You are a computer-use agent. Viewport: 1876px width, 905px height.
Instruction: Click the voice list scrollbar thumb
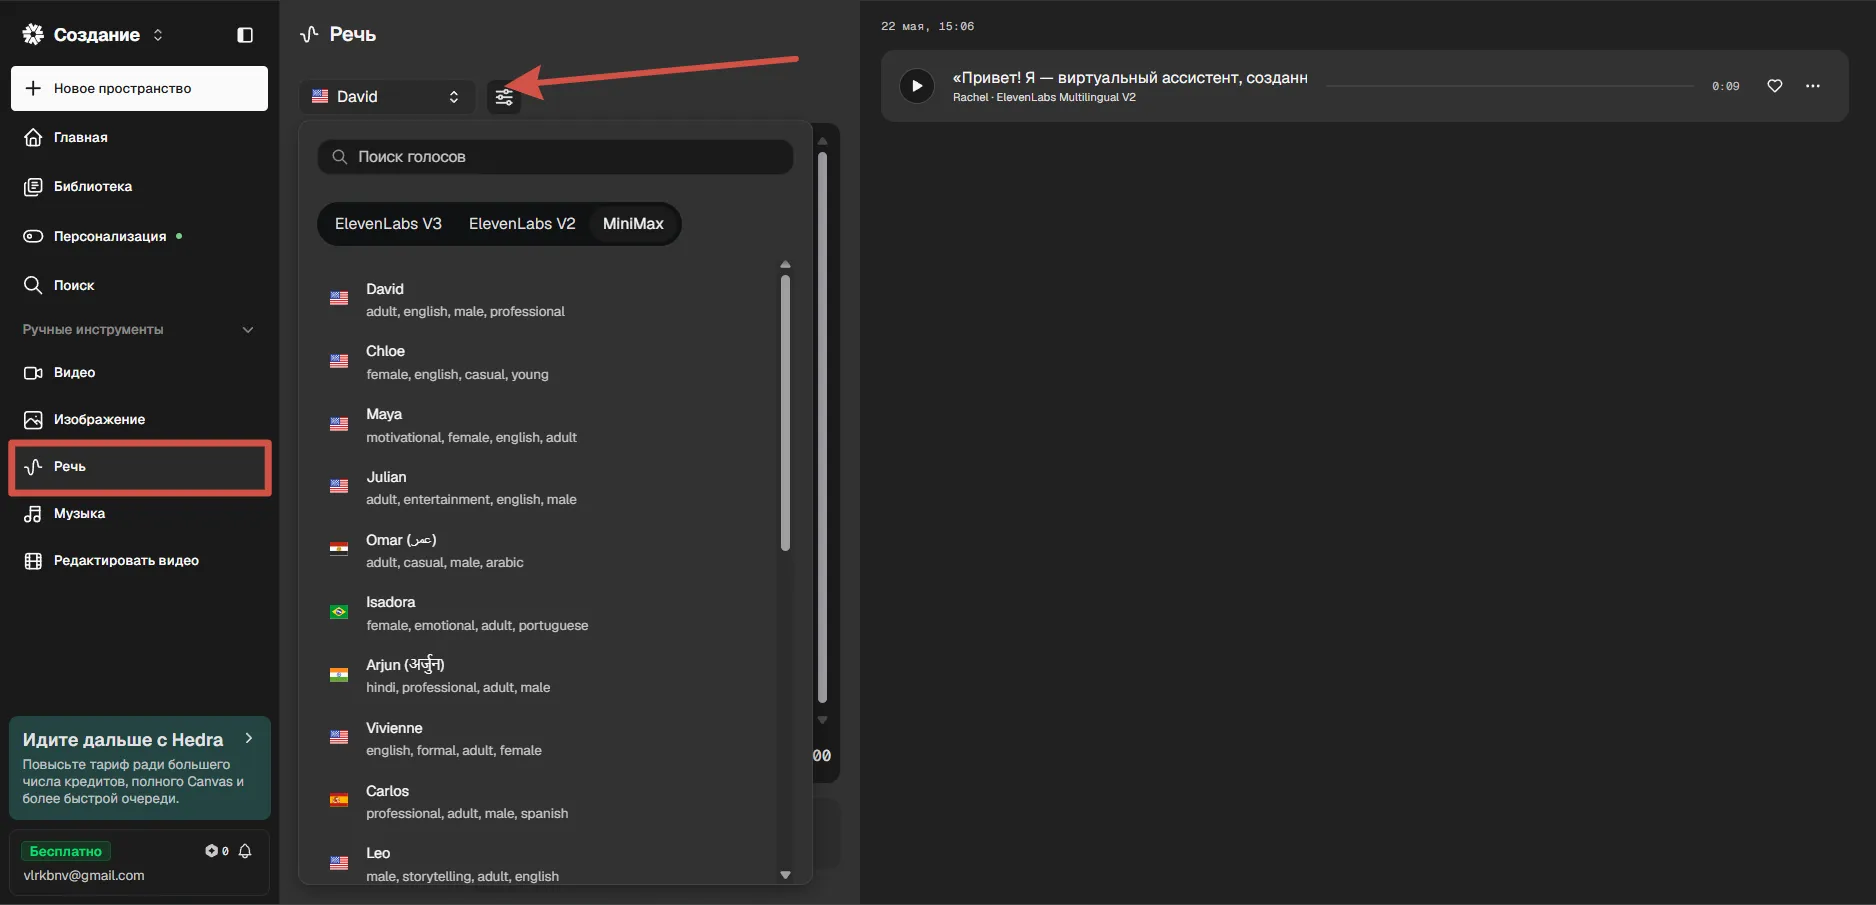click(x=785, y=413)
